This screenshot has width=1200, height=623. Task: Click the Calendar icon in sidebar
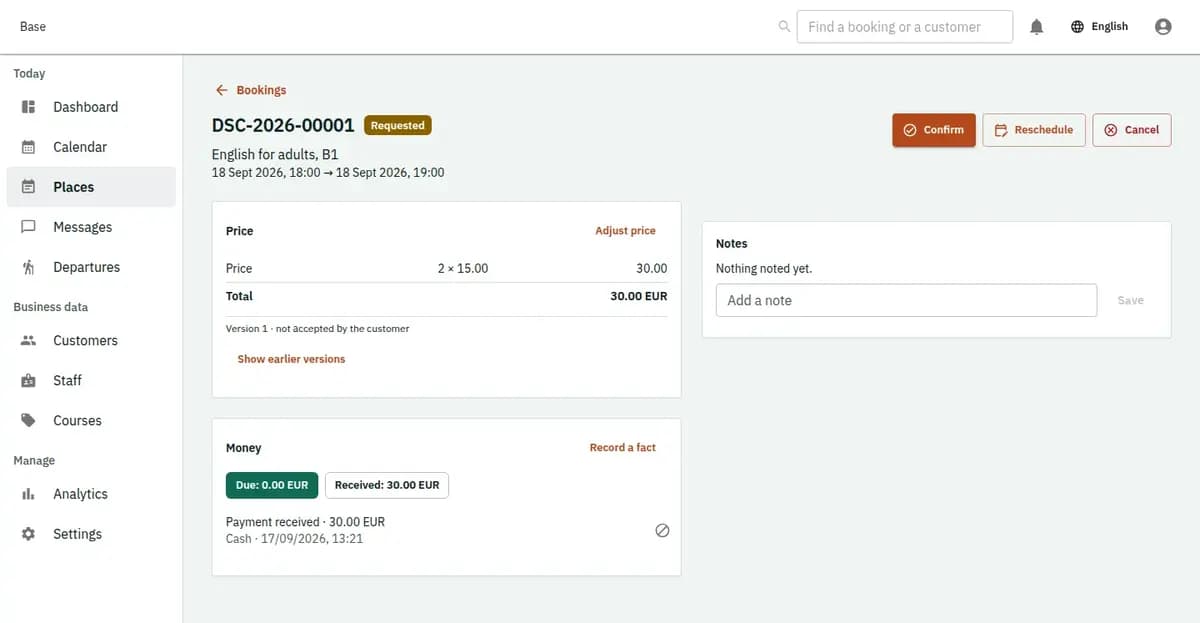(29, 147)
